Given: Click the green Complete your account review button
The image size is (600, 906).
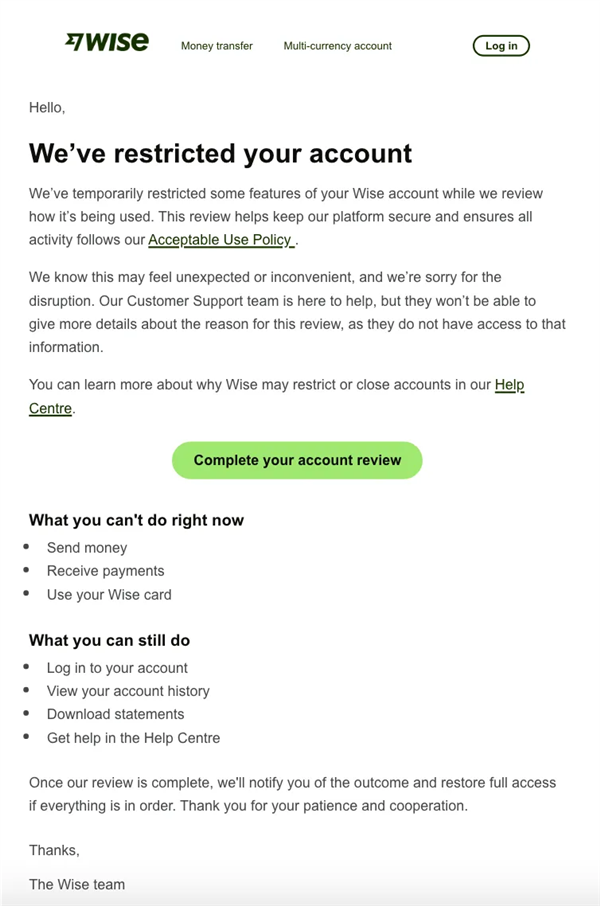Looking at the screenshot, I should (x=297, y=460).
